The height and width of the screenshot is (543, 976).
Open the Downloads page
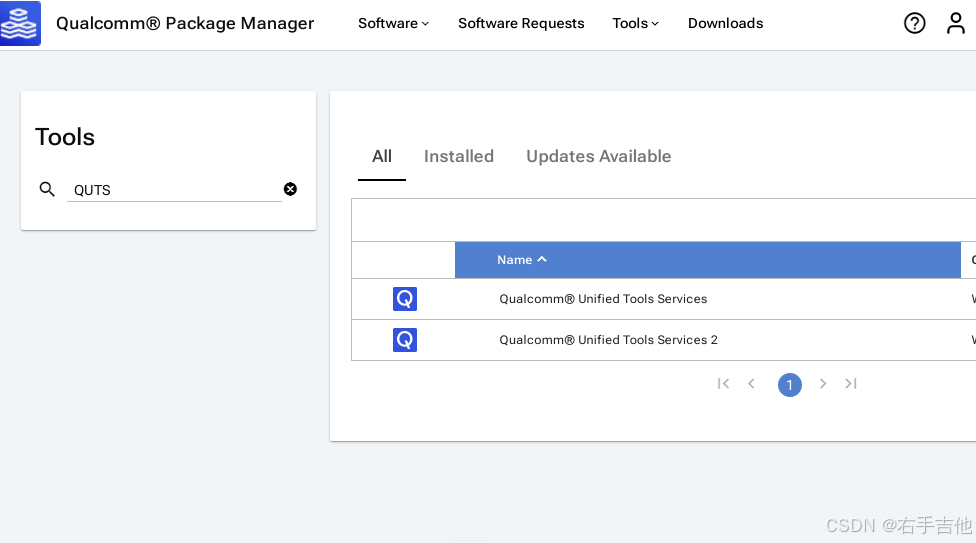[x=725, y=24]
